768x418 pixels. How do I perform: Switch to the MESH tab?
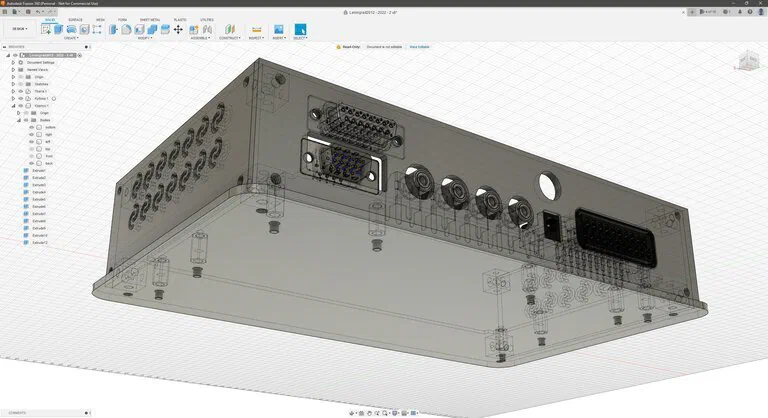100,20
